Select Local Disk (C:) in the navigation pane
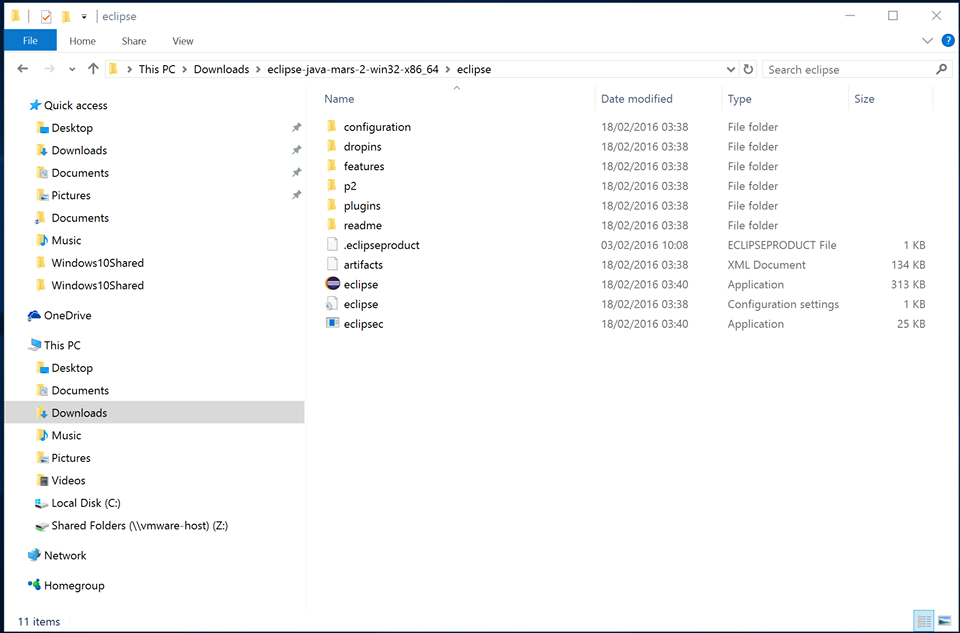This screenshot has width=960, height=633. click(86, 503)
